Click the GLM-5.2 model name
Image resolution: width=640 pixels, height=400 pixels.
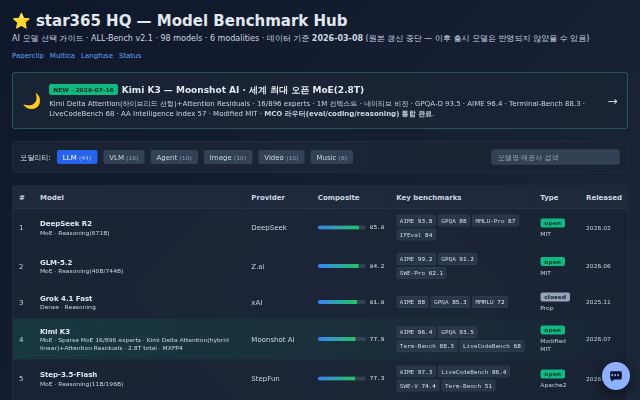pyautogui.click(x=56, y=262)
